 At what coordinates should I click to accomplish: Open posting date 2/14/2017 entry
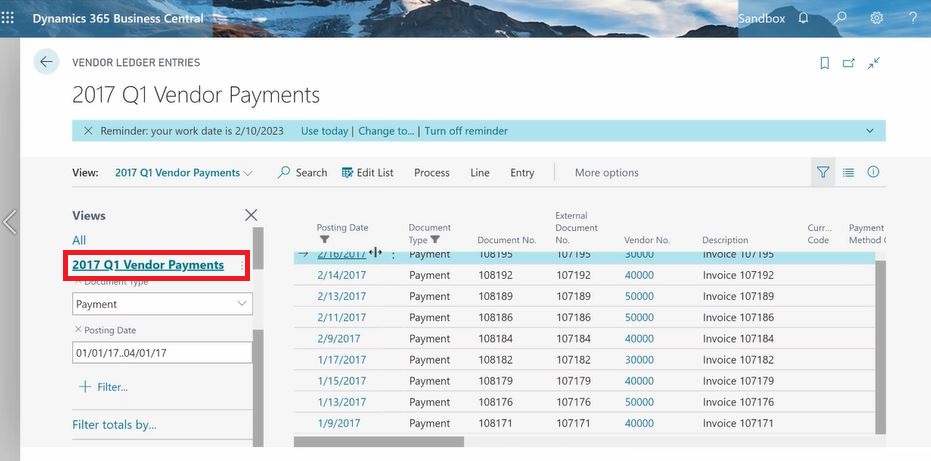pos(341,275)
